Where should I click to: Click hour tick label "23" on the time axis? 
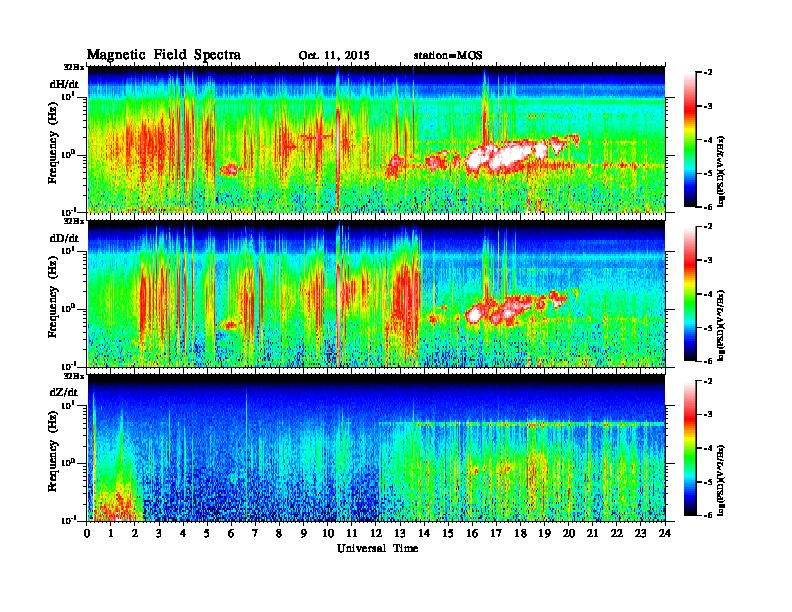640,534
